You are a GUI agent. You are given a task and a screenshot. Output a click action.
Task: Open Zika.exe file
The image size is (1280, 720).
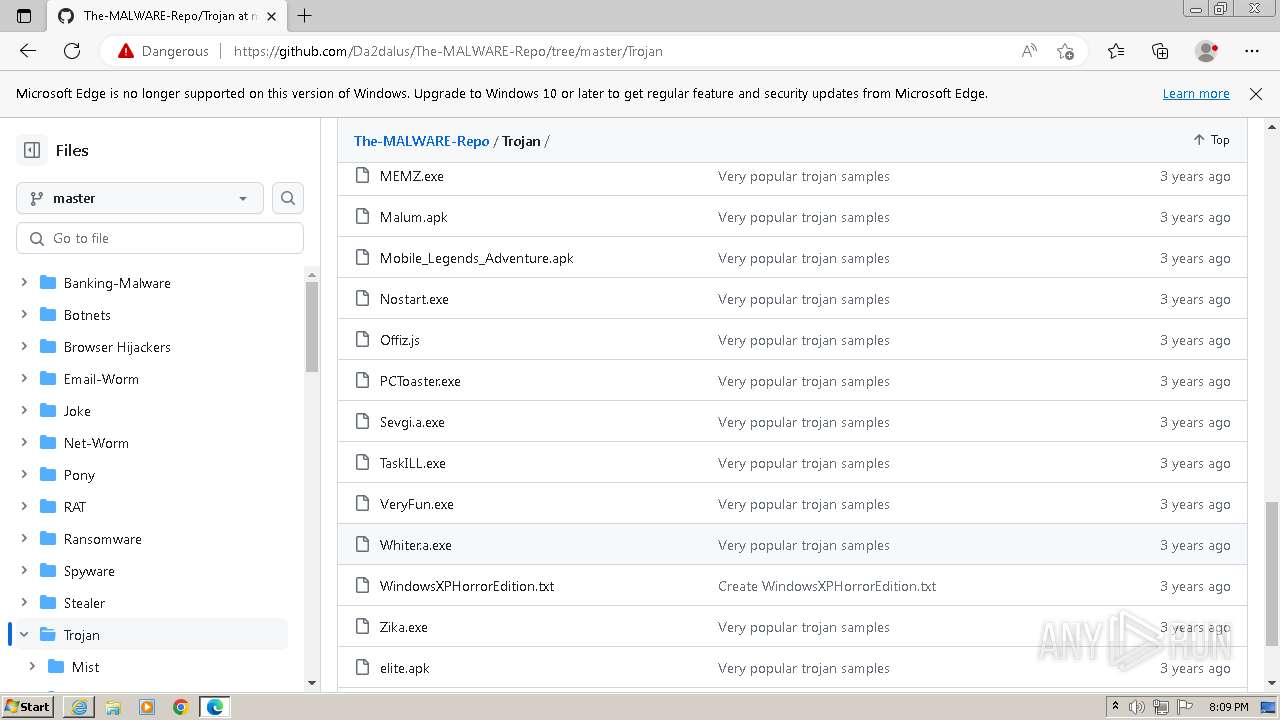click(x=403, y=627)
